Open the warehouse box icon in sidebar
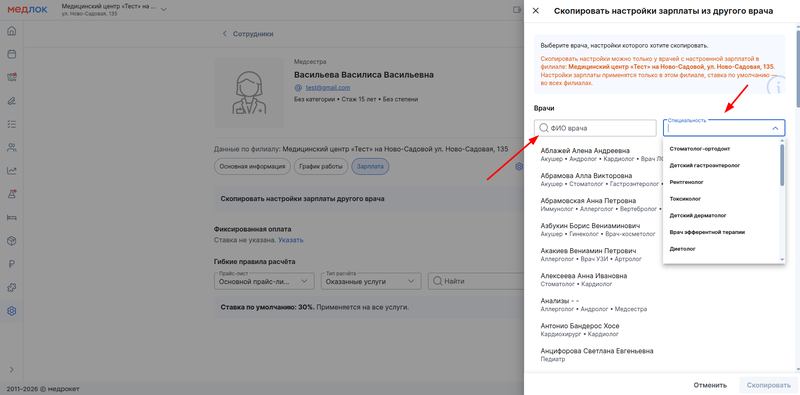The width and height of the screenshot is (800, 395). pyautogui.click(x=12, y=241)
